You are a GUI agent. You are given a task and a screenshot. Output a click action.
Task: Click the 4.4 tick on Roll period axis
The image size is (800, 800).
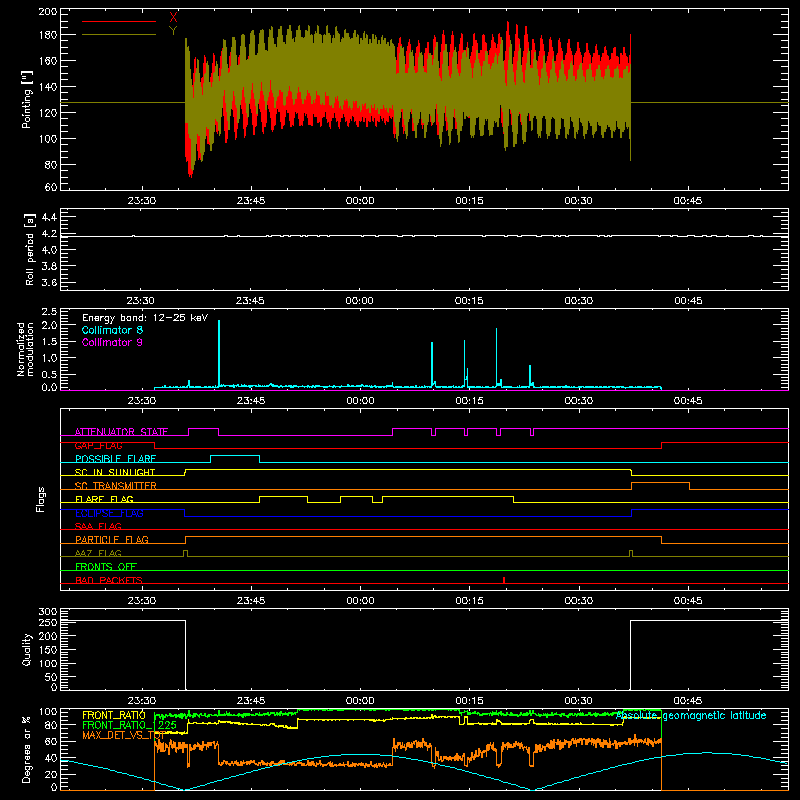[x=49, y=217]
